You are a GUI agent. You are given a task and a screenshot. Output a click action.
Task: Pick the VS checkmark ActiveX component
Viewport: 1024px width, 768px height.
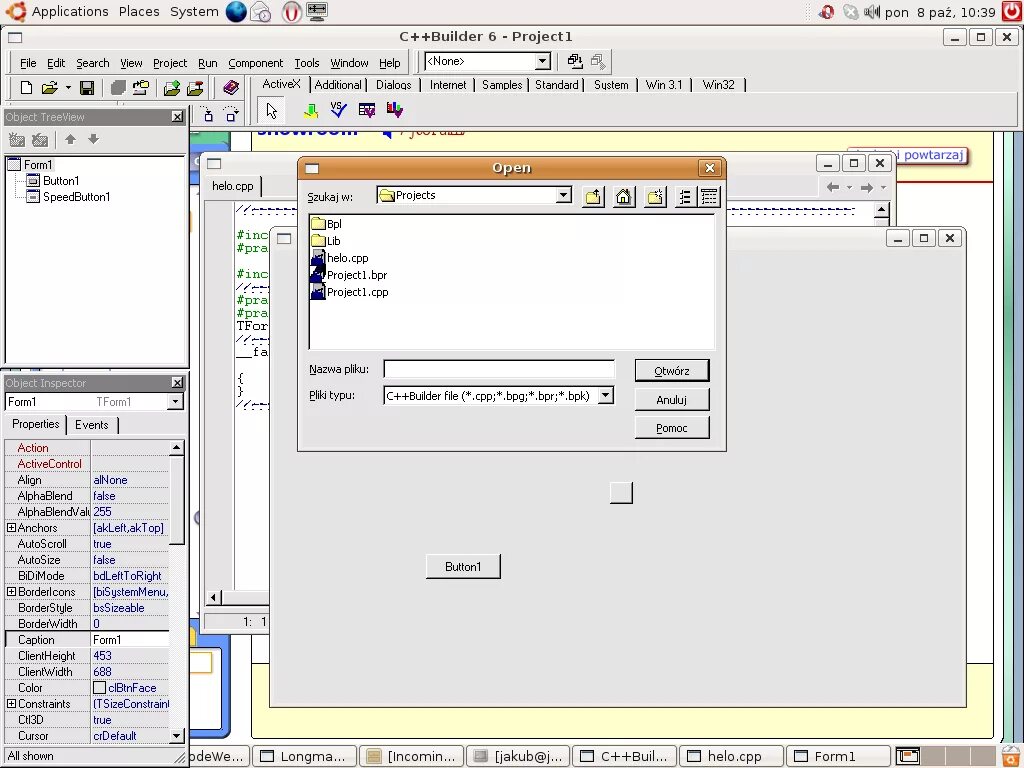coord(338,110)
